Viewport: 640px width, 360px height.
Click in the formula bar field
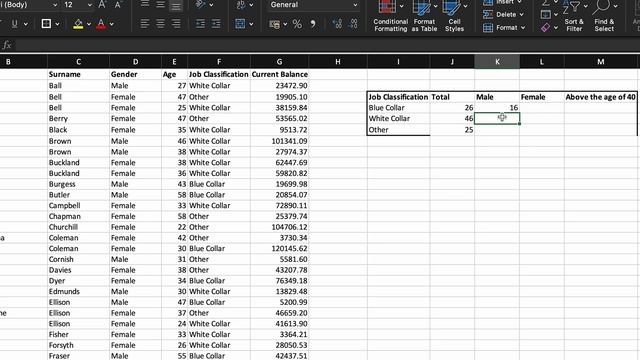pyautogui.click(x=327, y=45)
